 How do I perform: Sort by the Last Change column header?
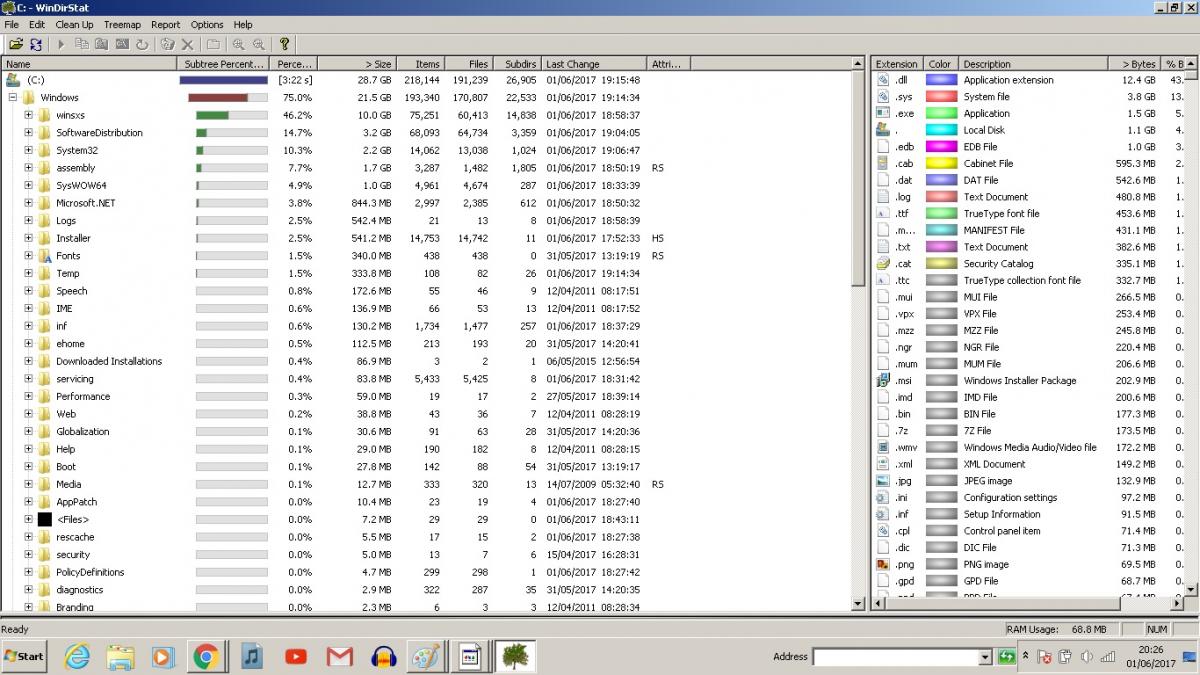click(x=595, y=64)
